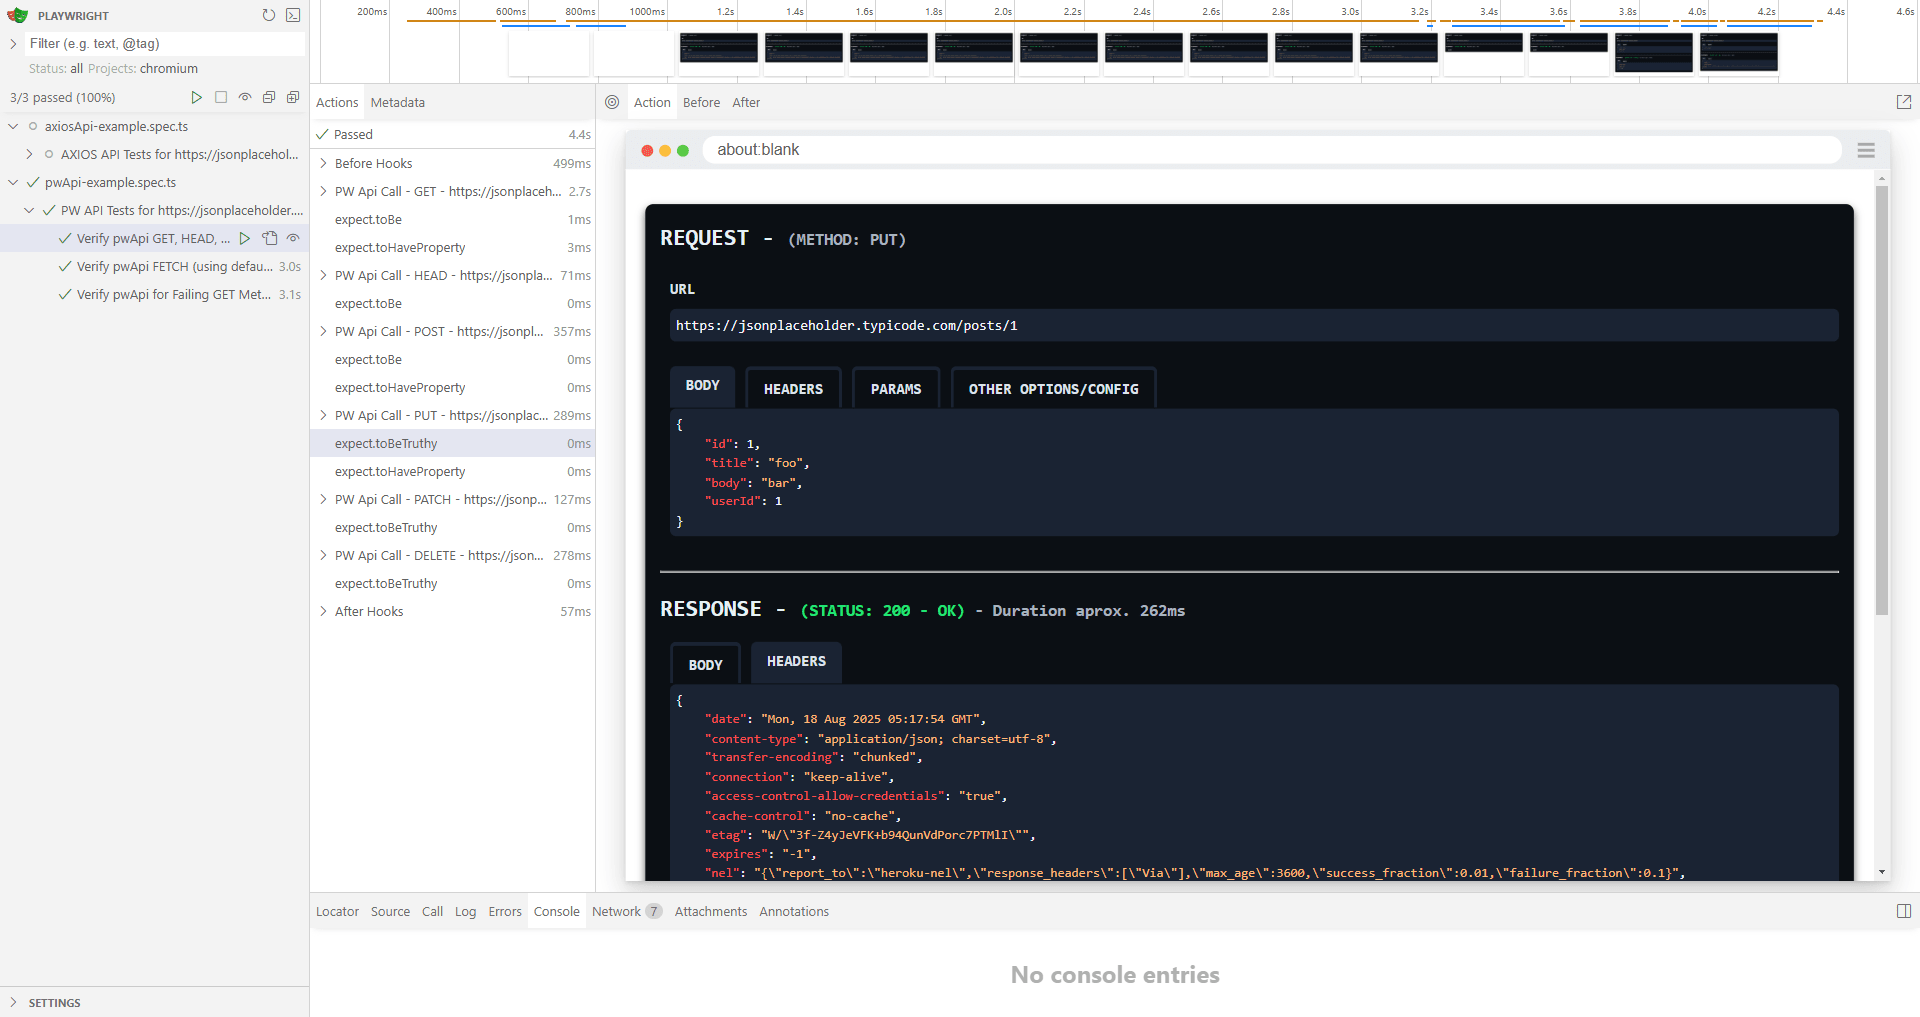1920x1017 pixels.
Task: Toggle watching the Verify pwApi GET test
Action: 292,238
